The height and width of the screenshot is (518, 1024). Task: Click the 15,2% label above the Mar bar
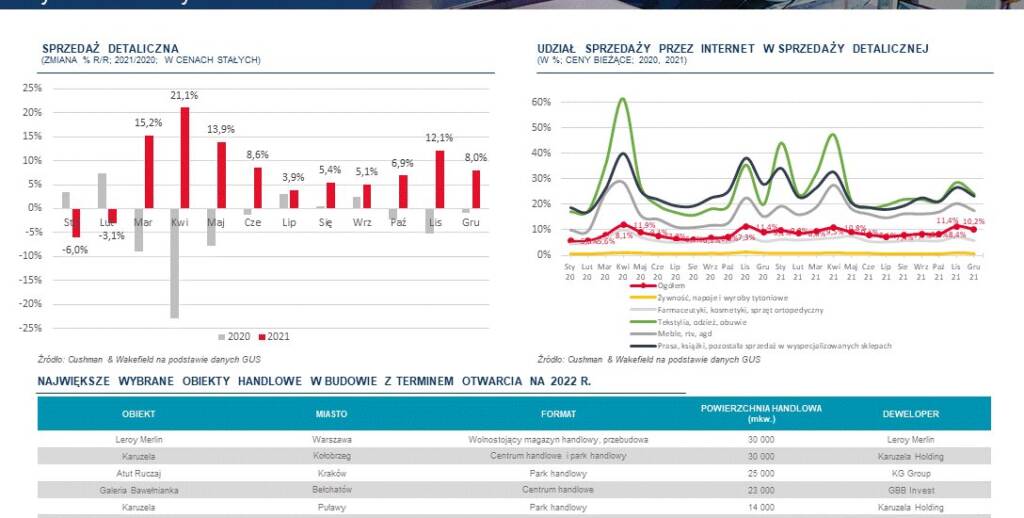point(147,123)
